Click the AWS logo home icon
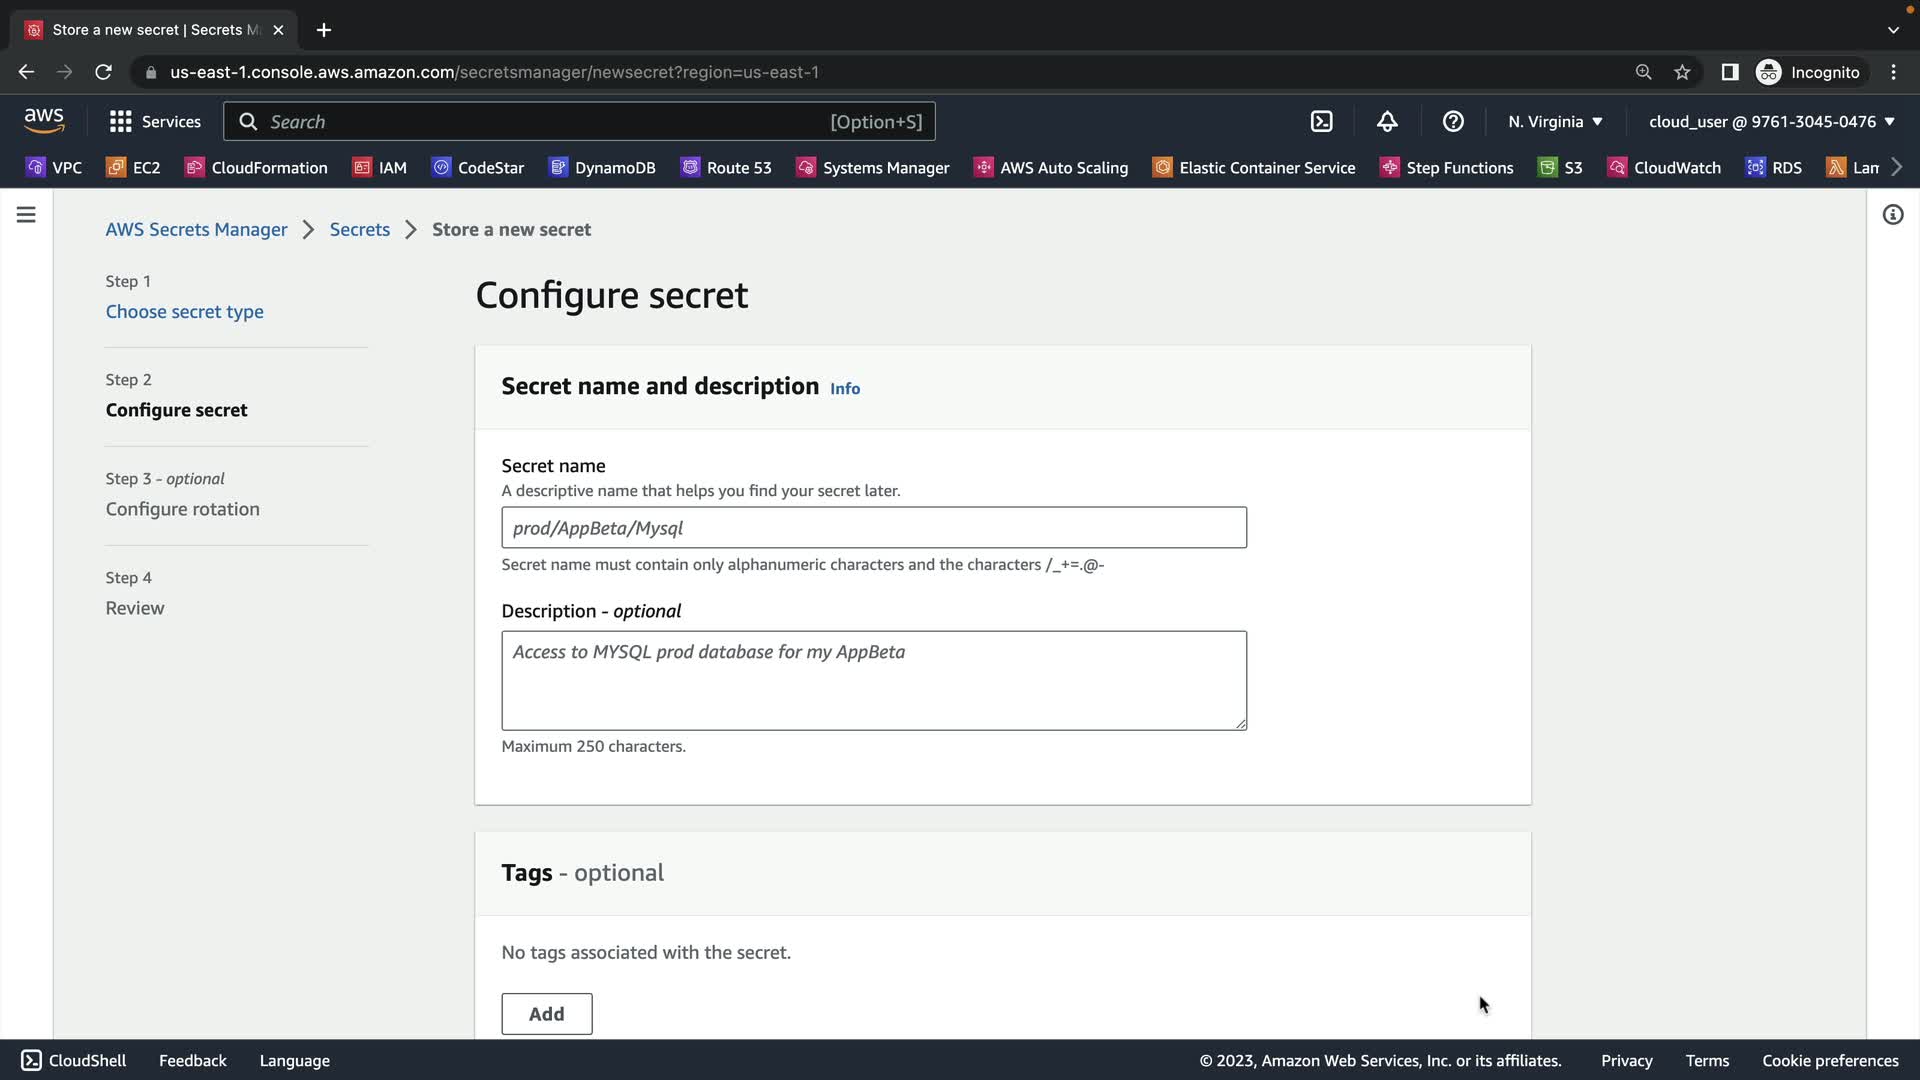 click(44, 121)
